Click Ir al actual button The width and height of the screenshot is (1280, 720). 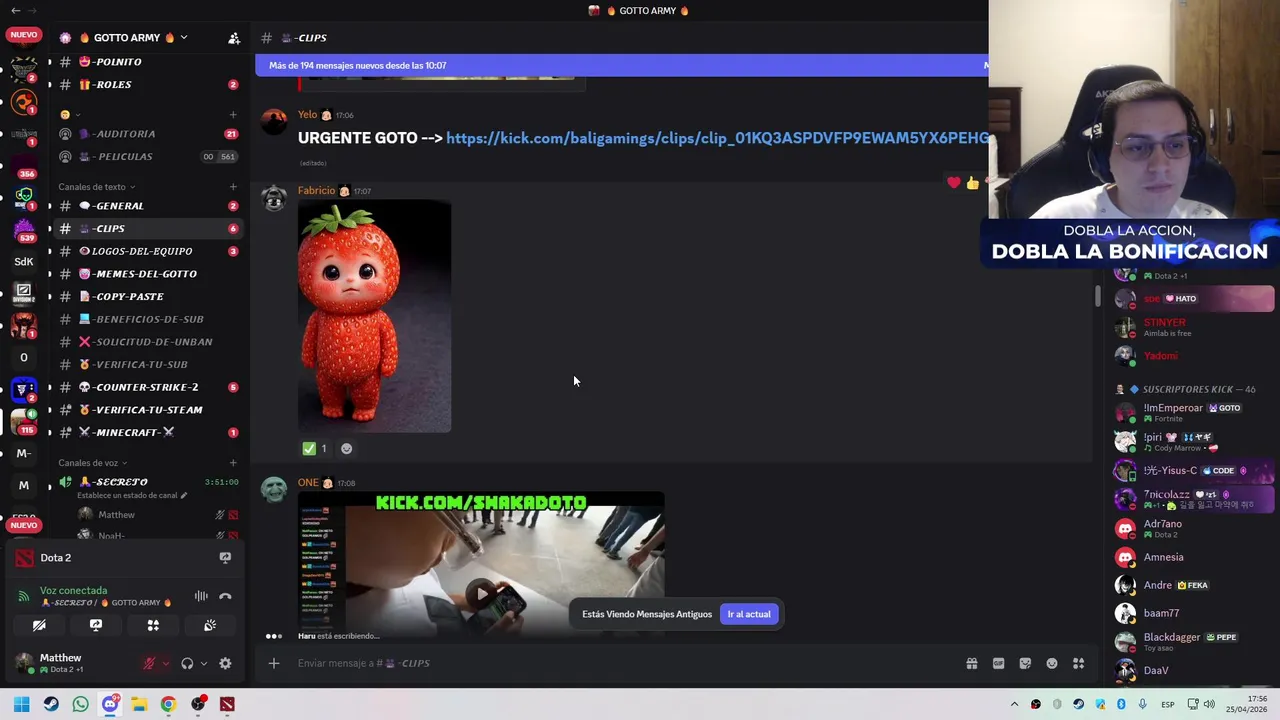pos(749,614)
